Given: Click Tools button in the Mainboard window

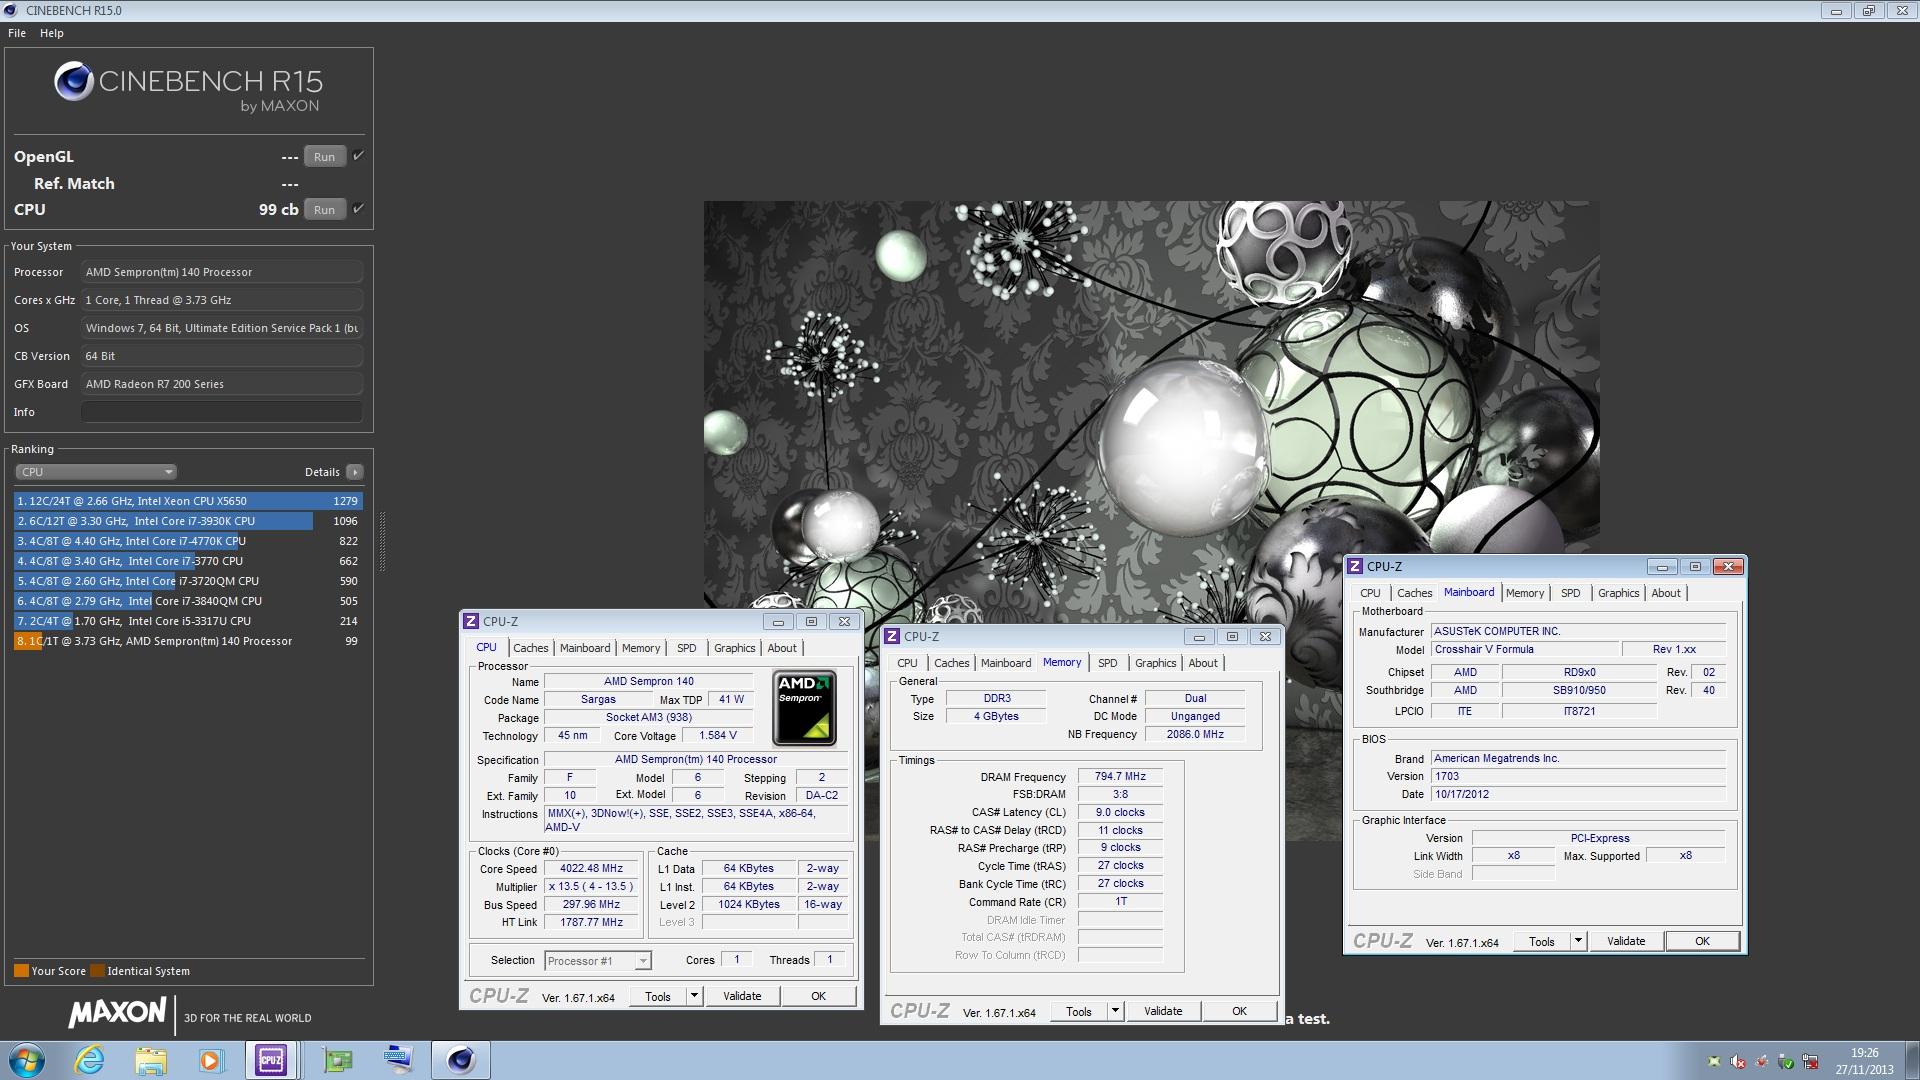Looking at the screenshot, I should [x=1542, y=941].
